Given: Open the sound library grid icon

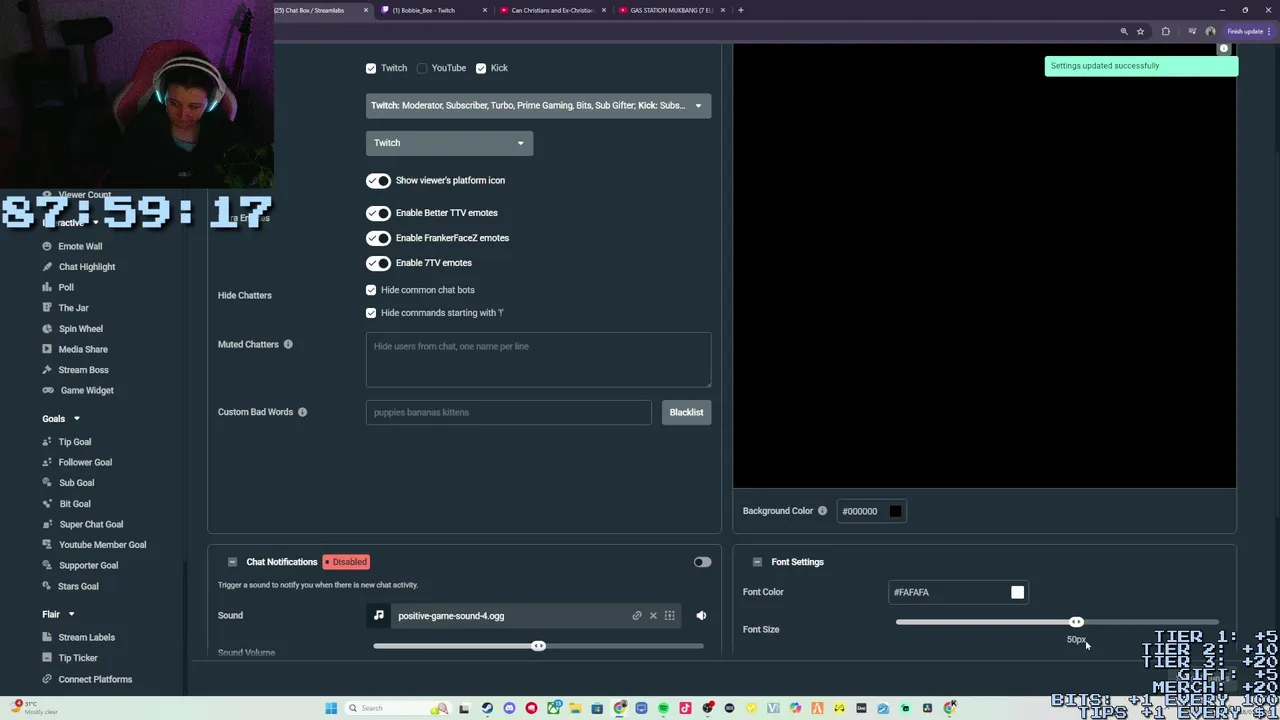Looking at the screenshot, I should [x=669, y=616].
